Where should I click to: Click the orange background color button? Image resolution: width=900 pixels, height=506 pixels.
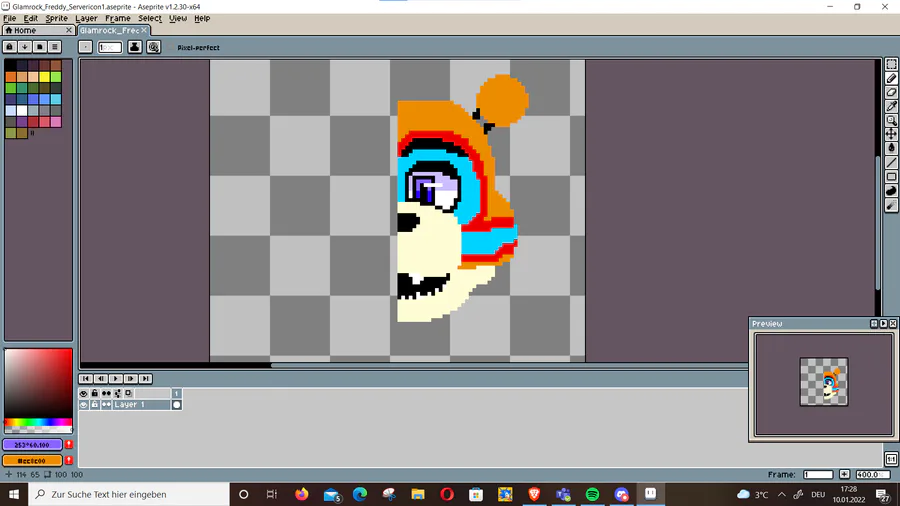(32, 461)
